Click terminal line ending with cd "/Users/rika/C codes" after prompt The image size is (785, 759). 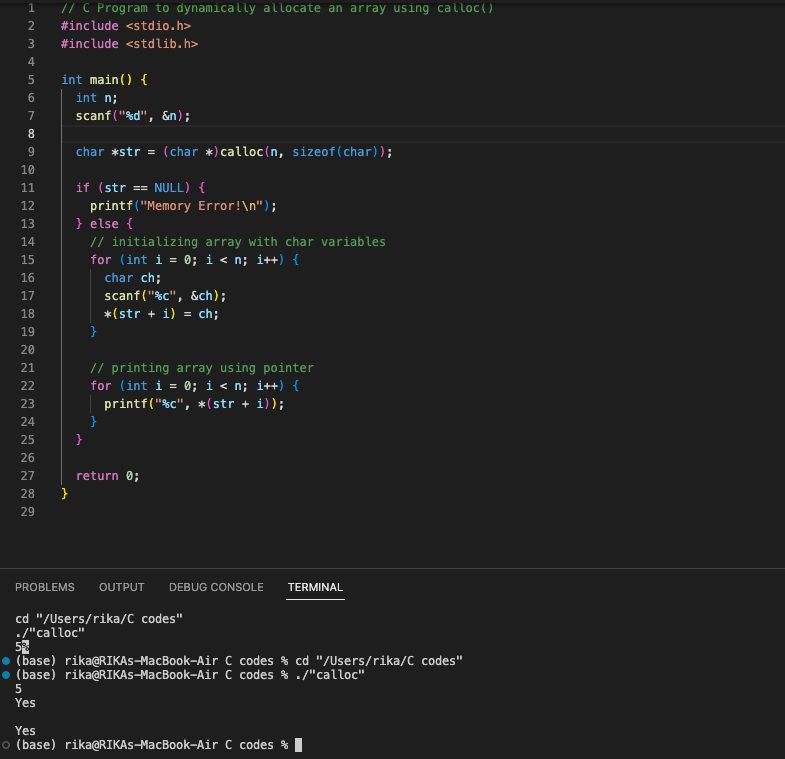[239, 661]
